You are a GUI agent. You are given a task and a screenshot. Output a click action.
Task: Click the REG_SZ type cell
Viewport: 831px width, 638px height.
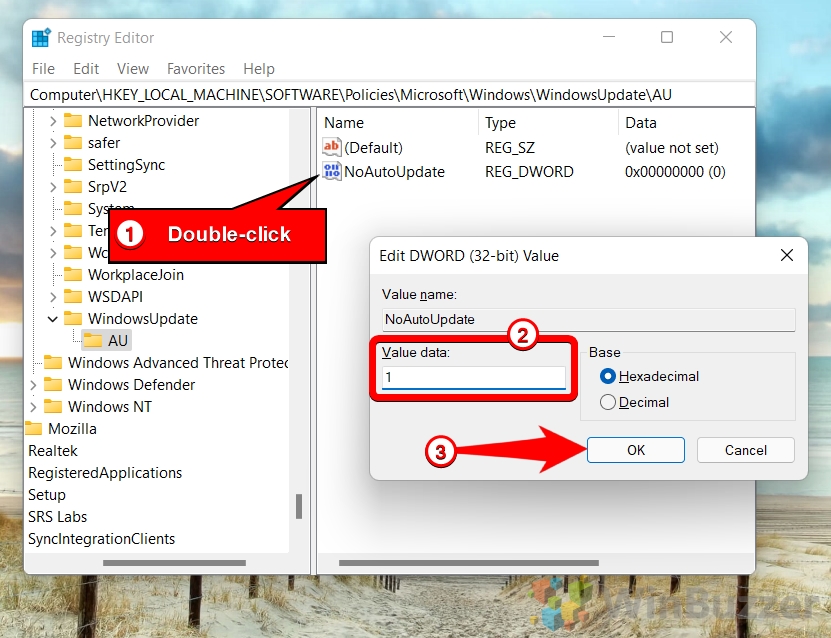click(x=510, y=147)
